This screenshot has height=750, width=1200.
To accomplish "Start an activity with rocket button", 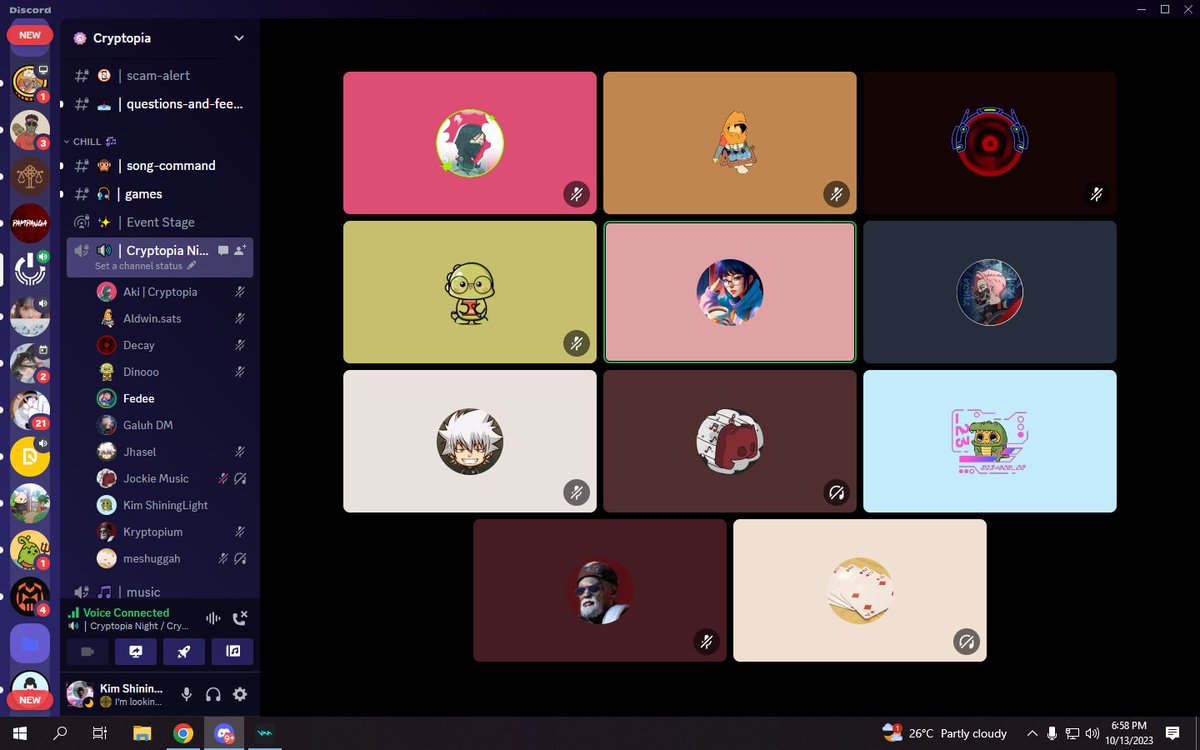I will point(184,651).
